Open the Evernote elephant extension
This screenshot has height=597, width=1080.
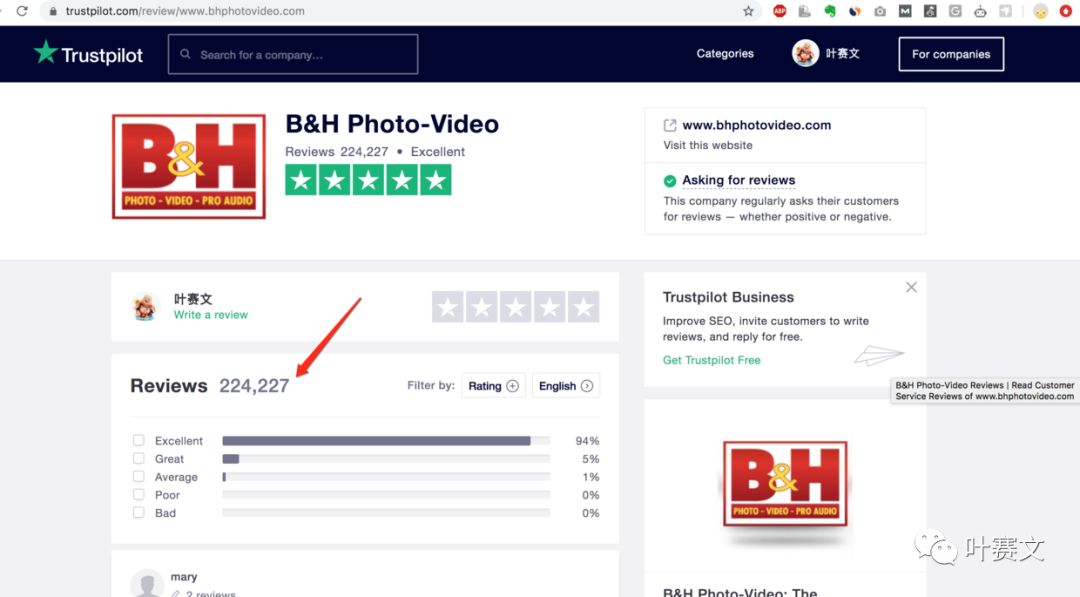point(830,11)
